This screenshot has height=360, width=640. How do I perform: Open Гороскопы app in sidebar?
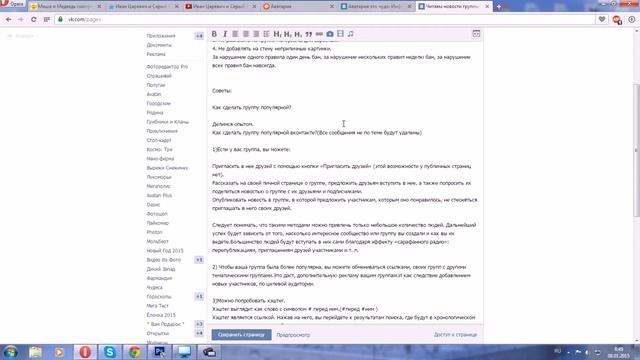pos(159,297)
